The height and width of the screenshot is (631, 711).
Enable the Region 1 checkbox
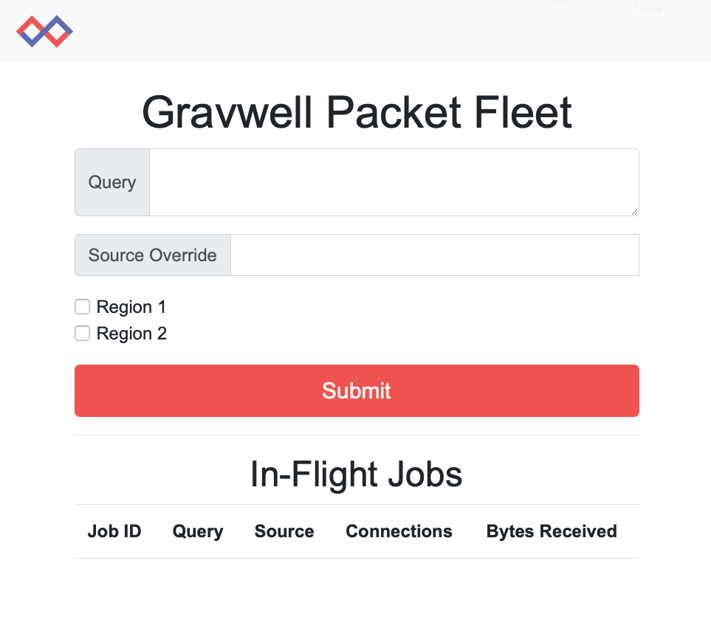[82, 307]
